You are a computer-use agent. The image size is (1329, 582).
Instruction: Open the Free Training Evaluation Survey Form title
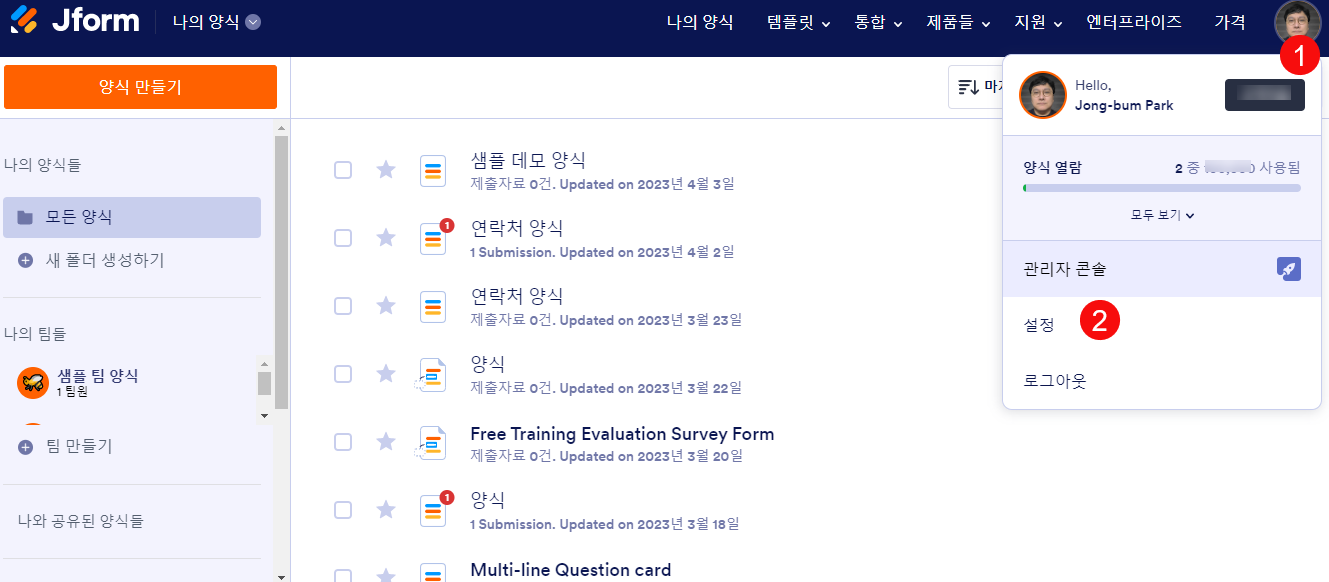click(622, 434)
